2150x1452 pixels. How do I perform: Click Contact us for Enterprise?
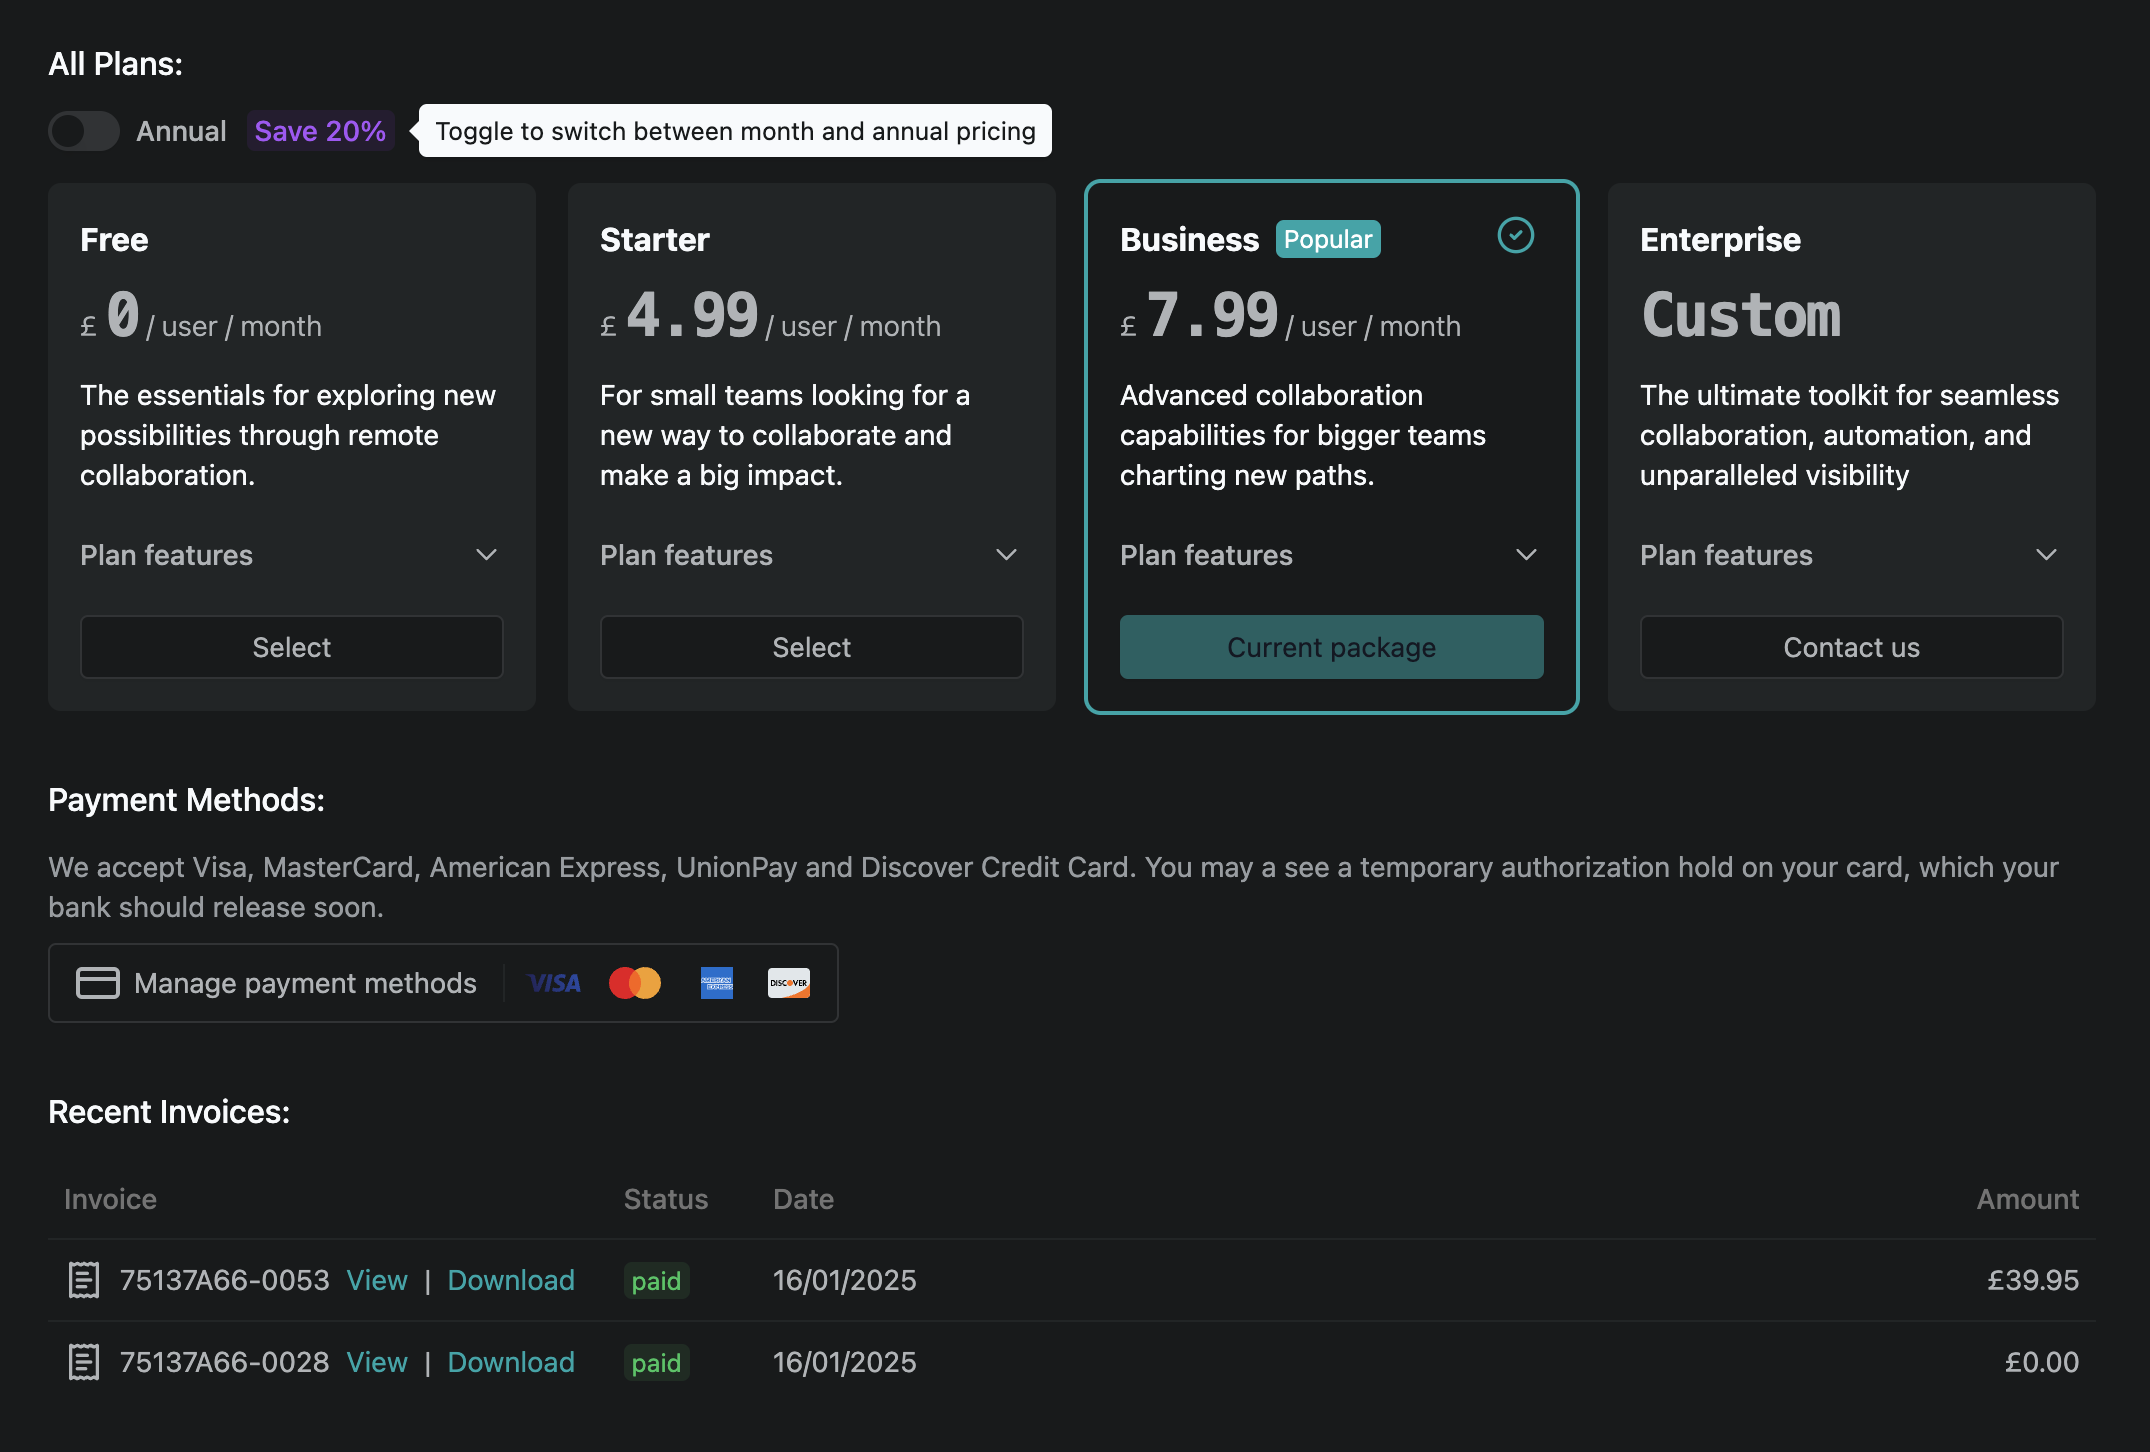(x=1851, y=647)
